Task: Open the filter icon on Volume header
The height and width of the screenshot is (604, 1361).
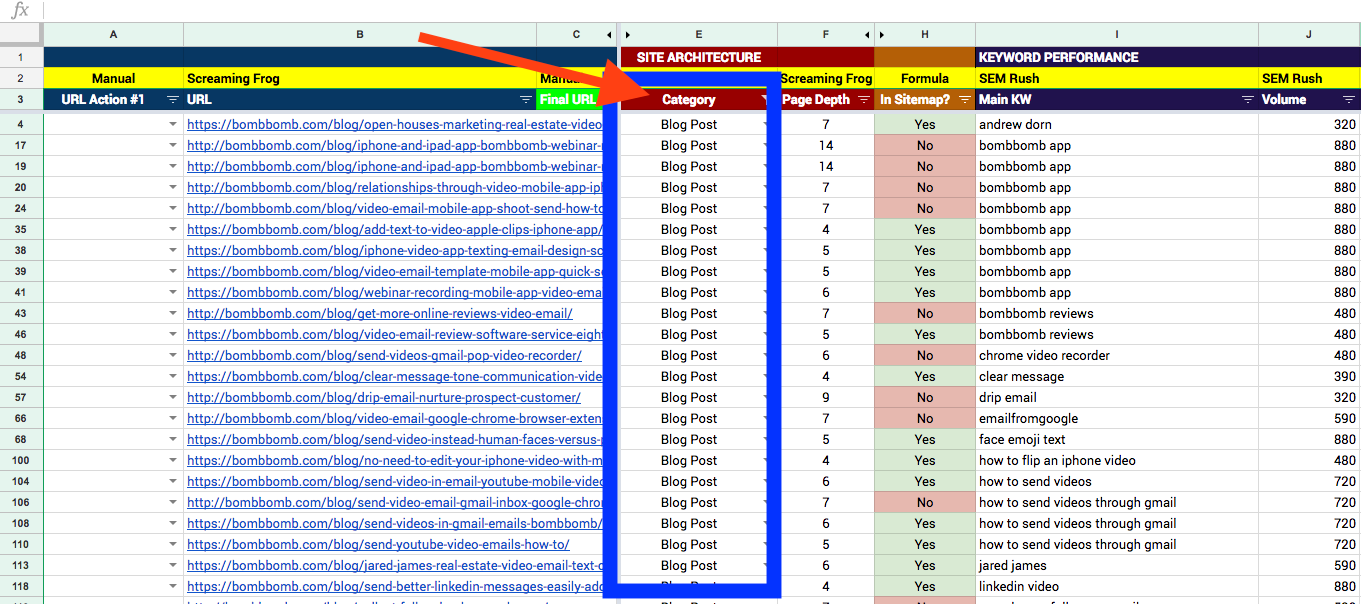Action: [x=1349, y=100]
